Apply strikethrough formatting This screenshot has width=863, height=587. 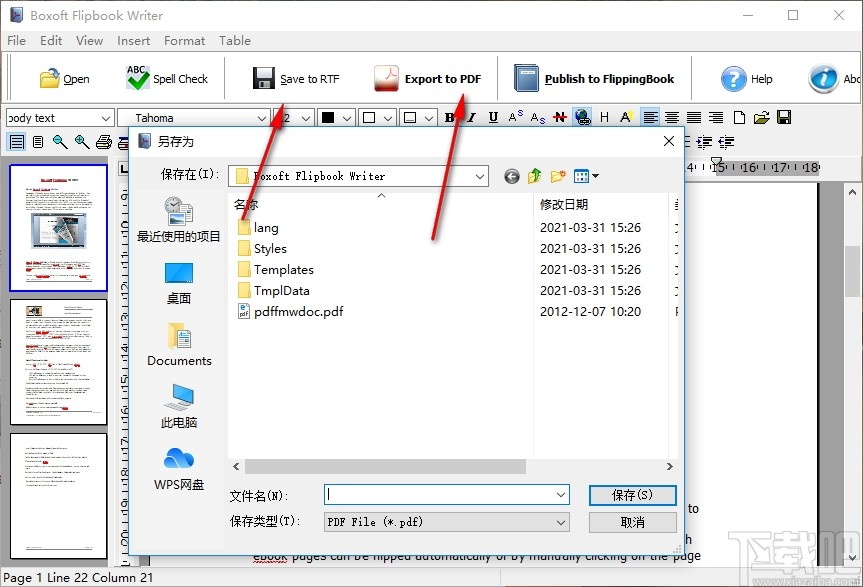tap(559, 117)
